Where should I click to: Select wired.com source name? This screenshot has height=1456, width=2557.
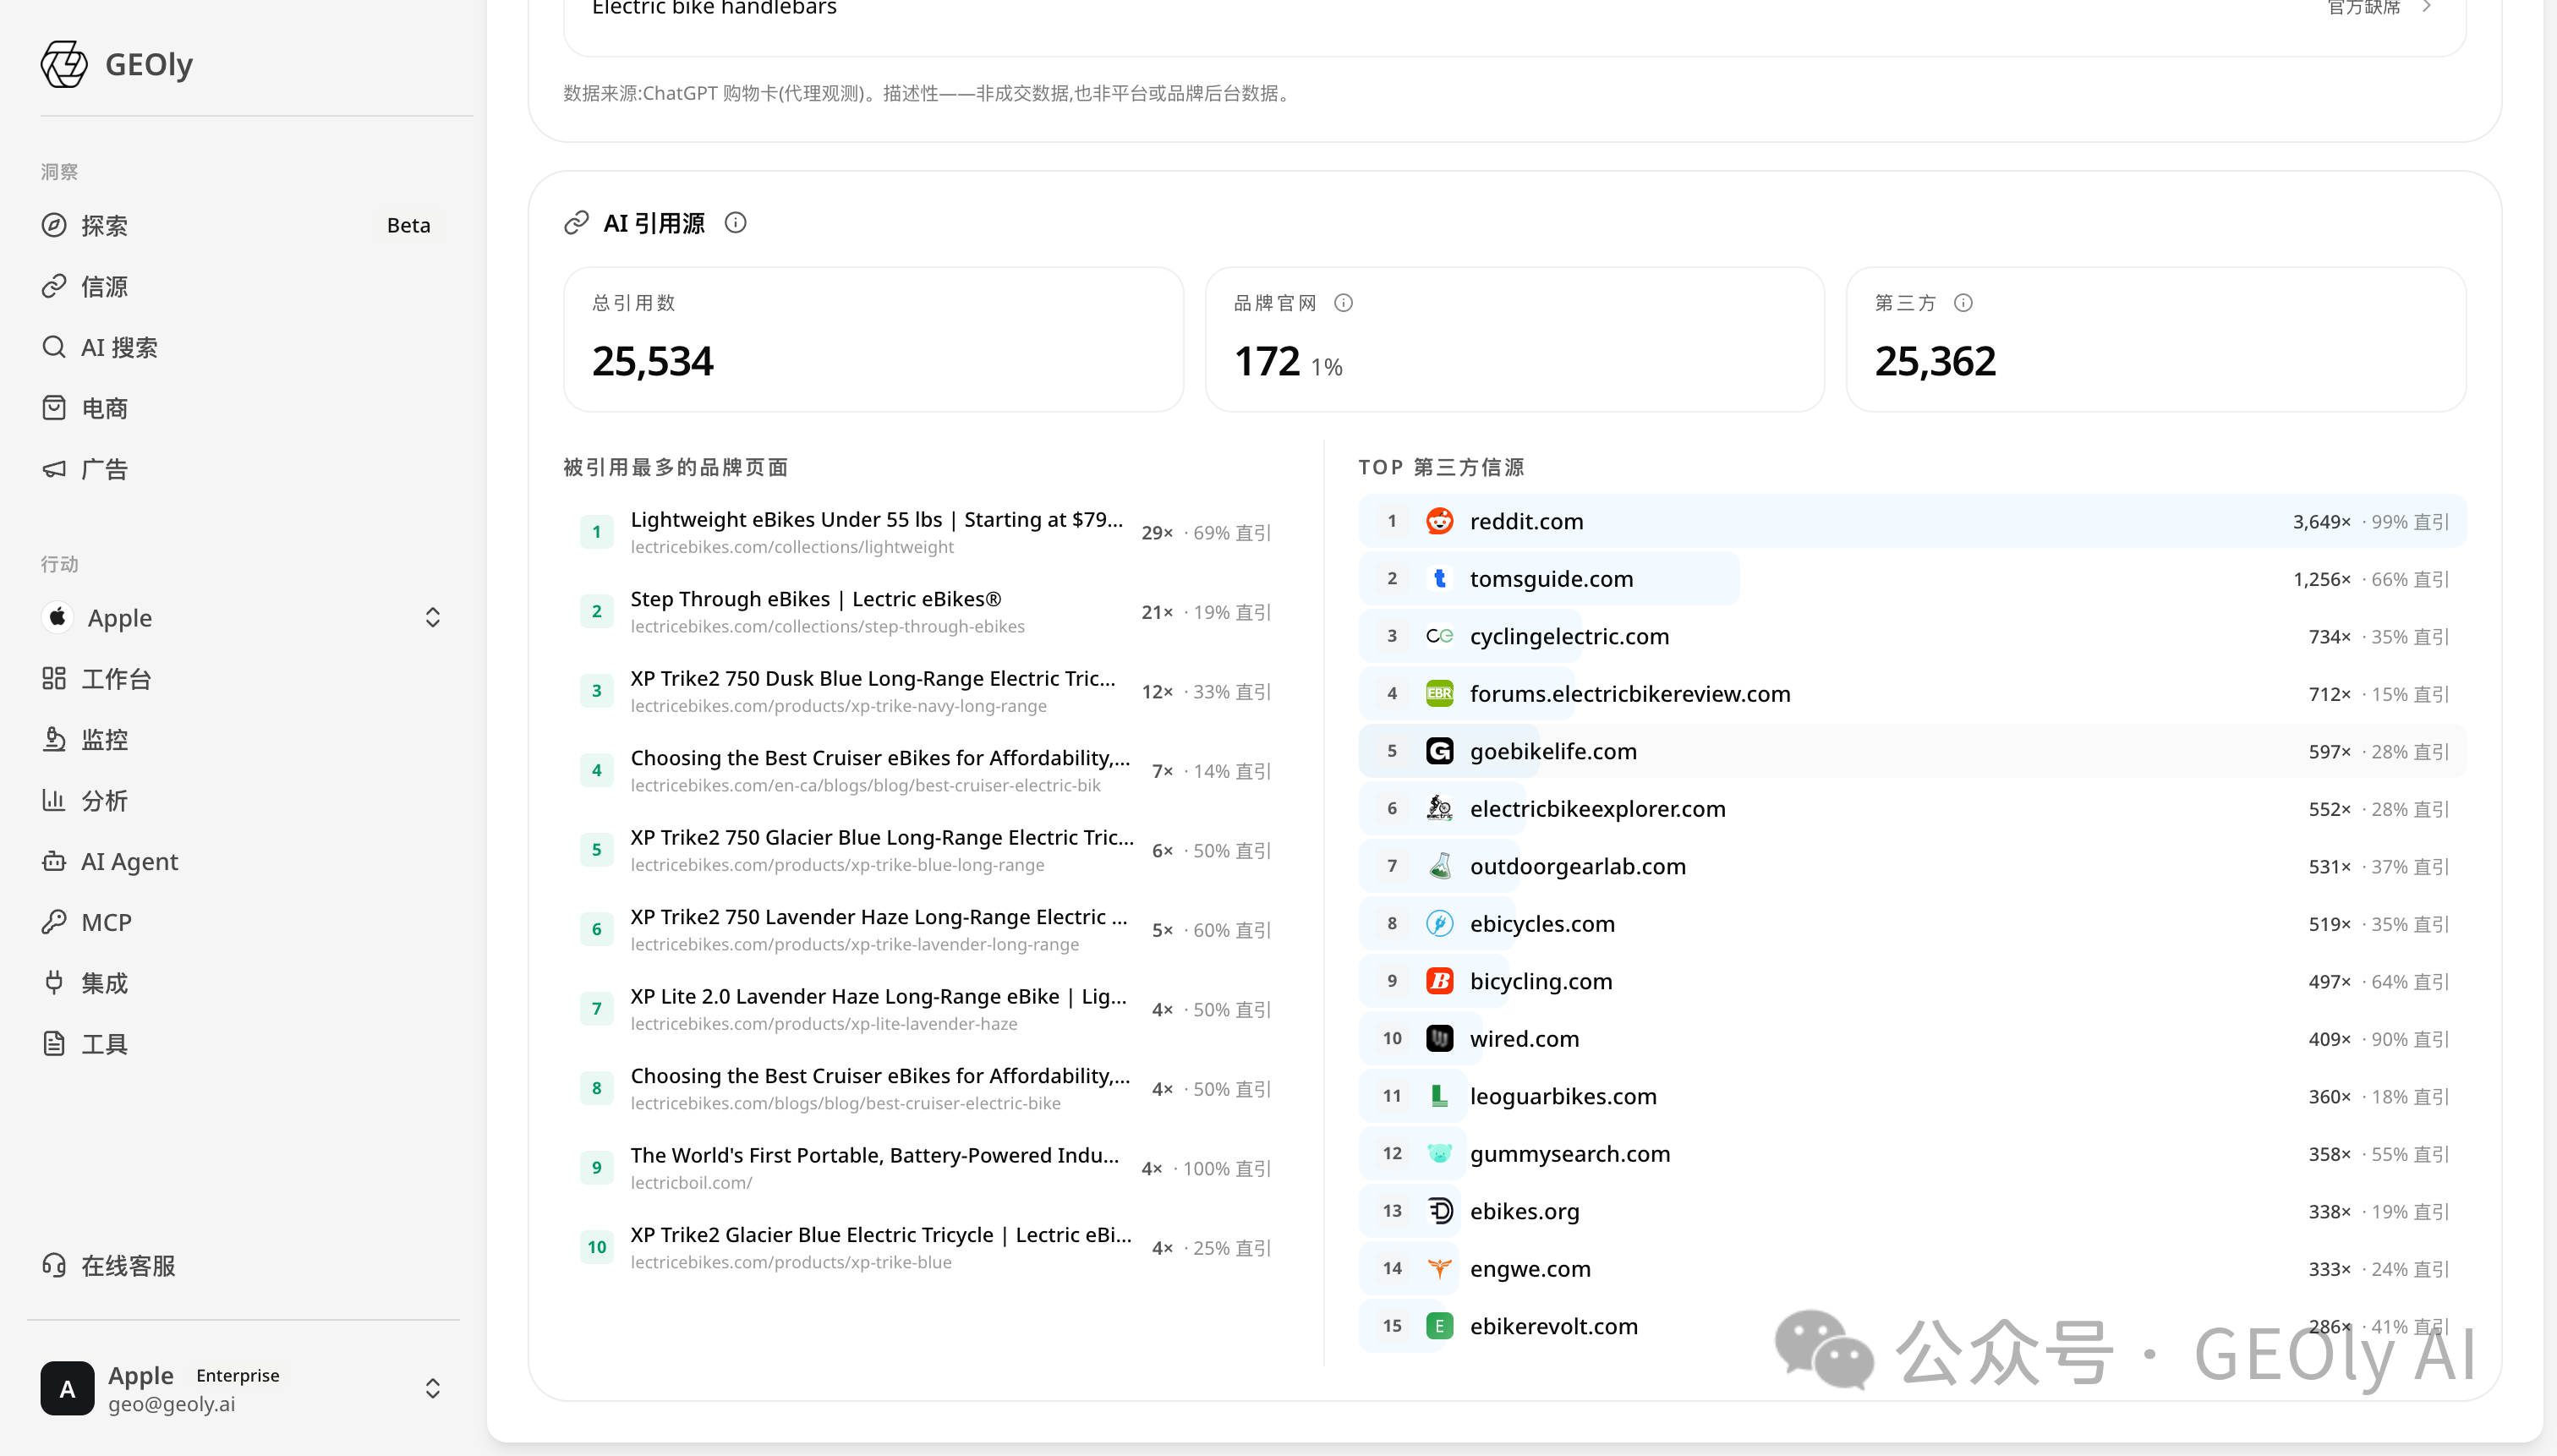[x=1524, y=1039]
